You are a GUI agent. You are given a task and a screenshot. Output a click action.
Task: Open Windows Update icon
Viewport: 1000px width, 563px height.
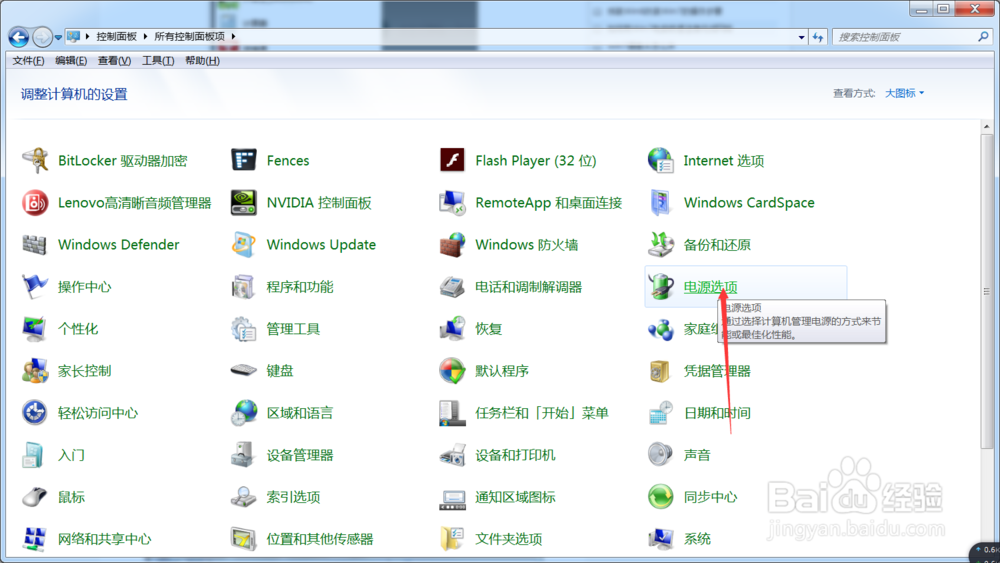pos(244,245)
